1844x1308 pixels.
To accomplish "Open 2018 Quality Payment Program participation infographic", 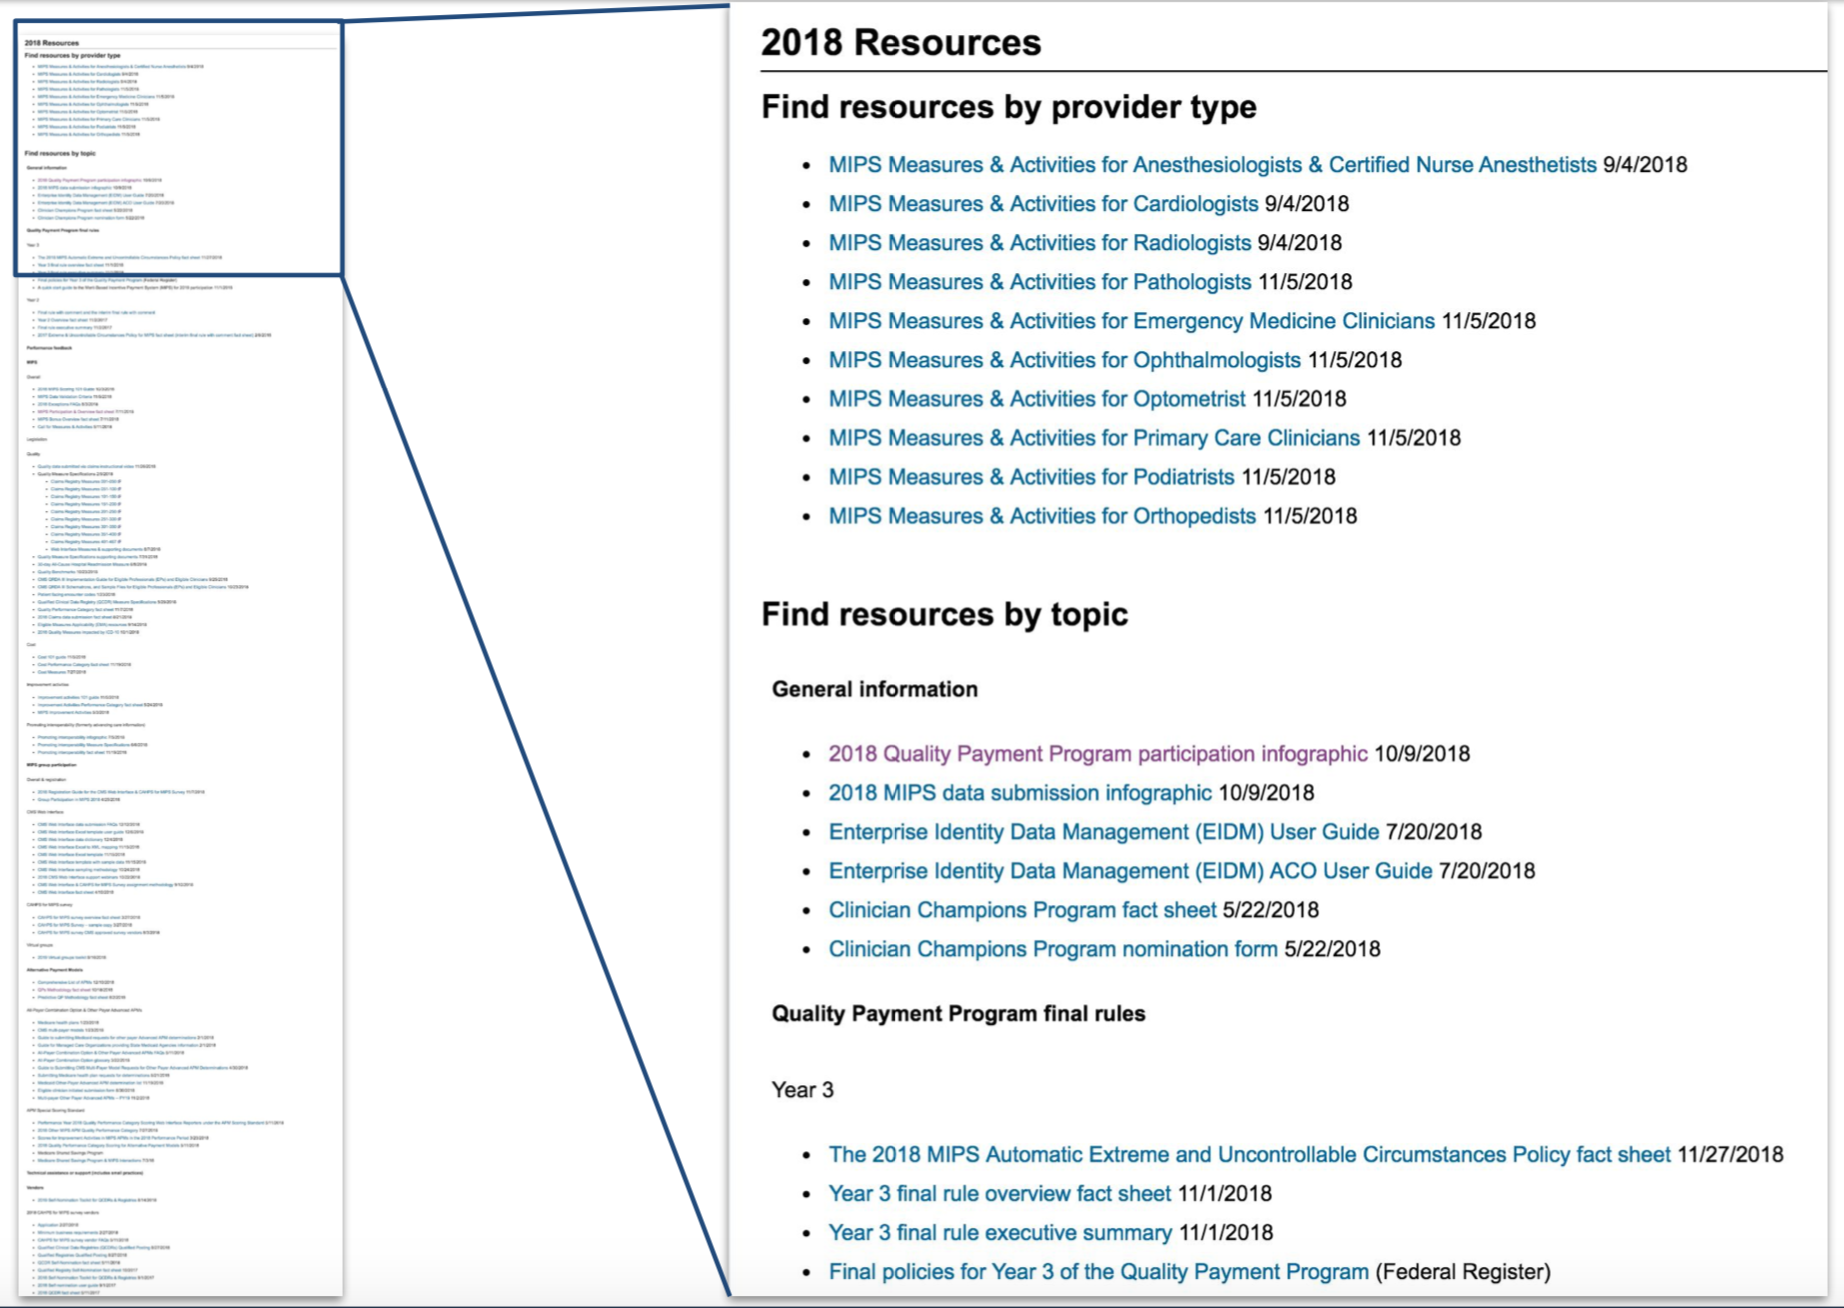I will pos(1098,754).
